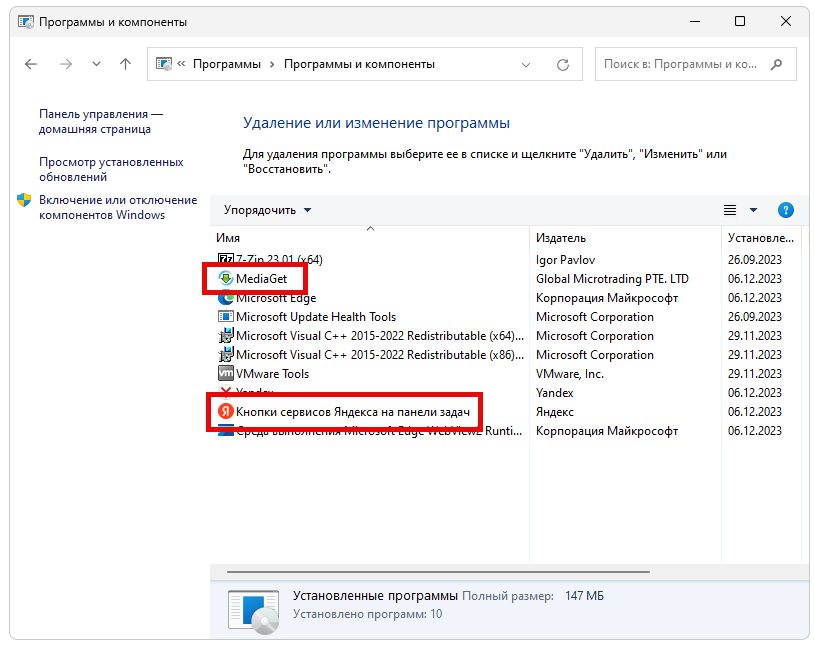Select Среда выполнения Microsoft Edge WebView2 entry
The image size is (814, 645).
coord(379,431)
